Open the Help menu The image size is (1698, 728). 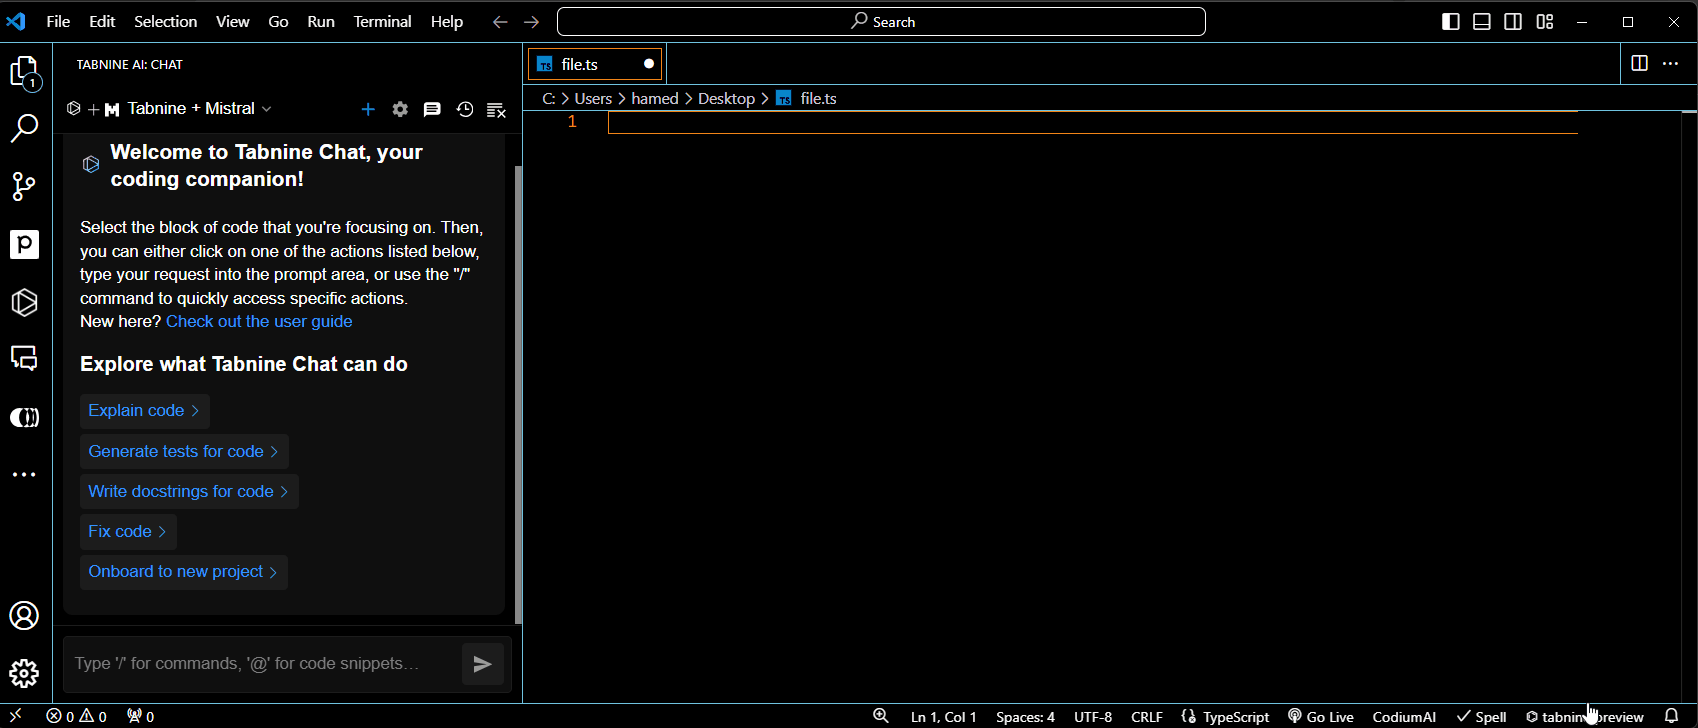pos(447,22)
